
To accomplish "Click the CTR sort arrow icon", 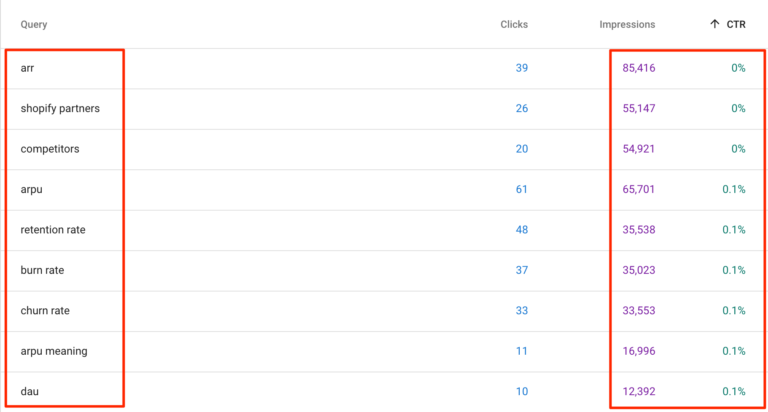I will point(715,24).
